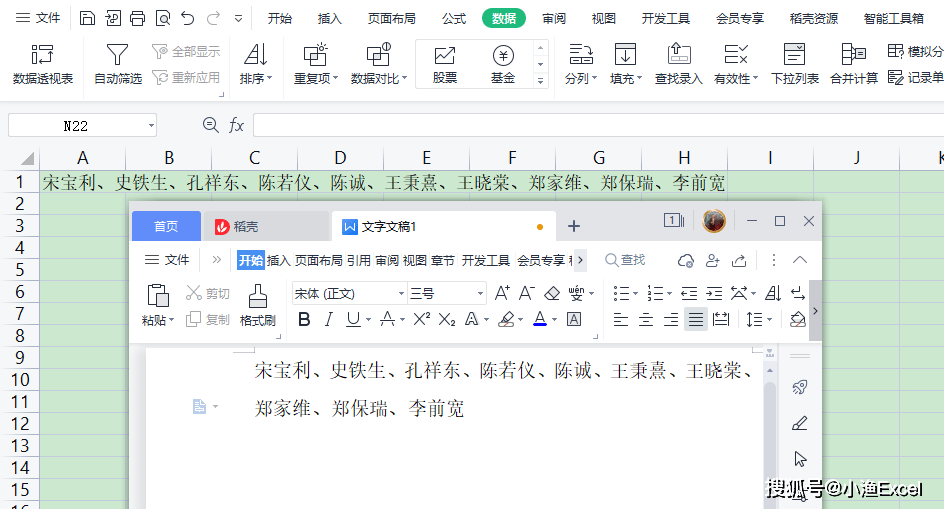Click the character border icon in Writer
Screen dimensions: 944x509
pyautogui.click(x=574, y=319)
